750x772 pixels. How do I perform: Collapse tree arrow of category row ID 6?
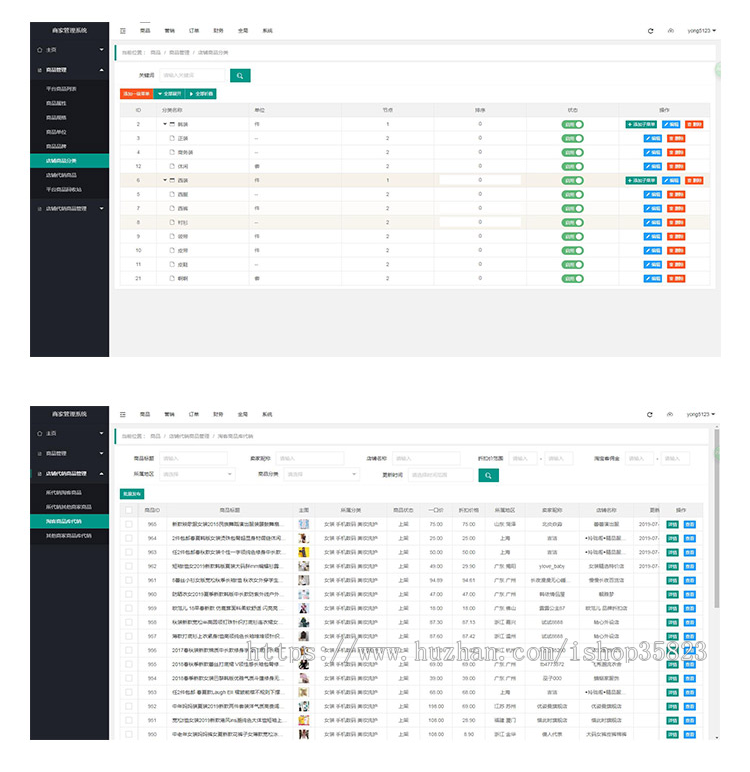pos(165,180)
